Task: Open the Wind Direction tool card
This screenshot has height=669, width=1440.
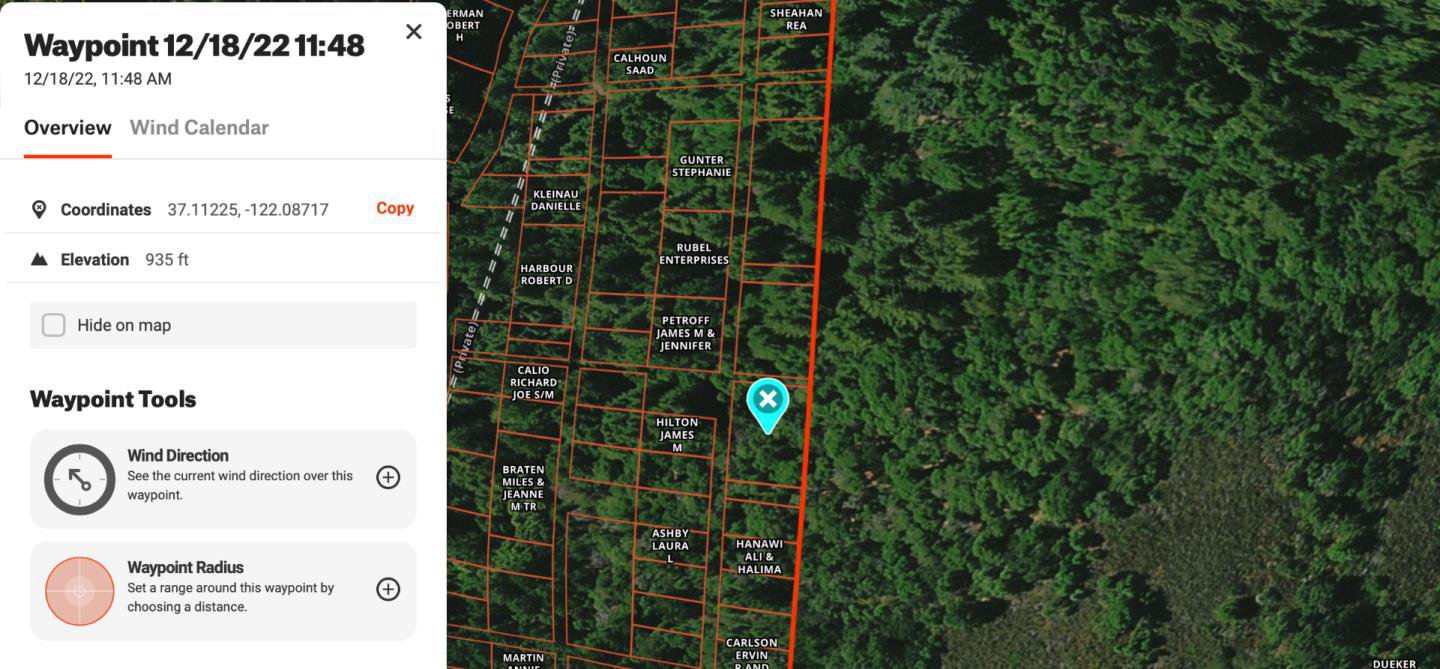Action: (223, 479)
